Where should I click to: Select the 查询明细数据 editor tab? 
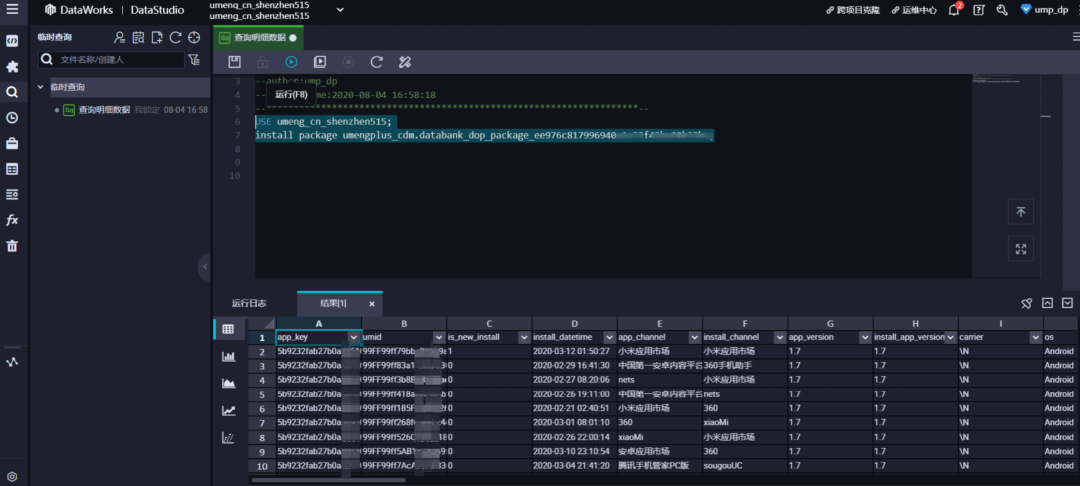[x=258, y=38]
